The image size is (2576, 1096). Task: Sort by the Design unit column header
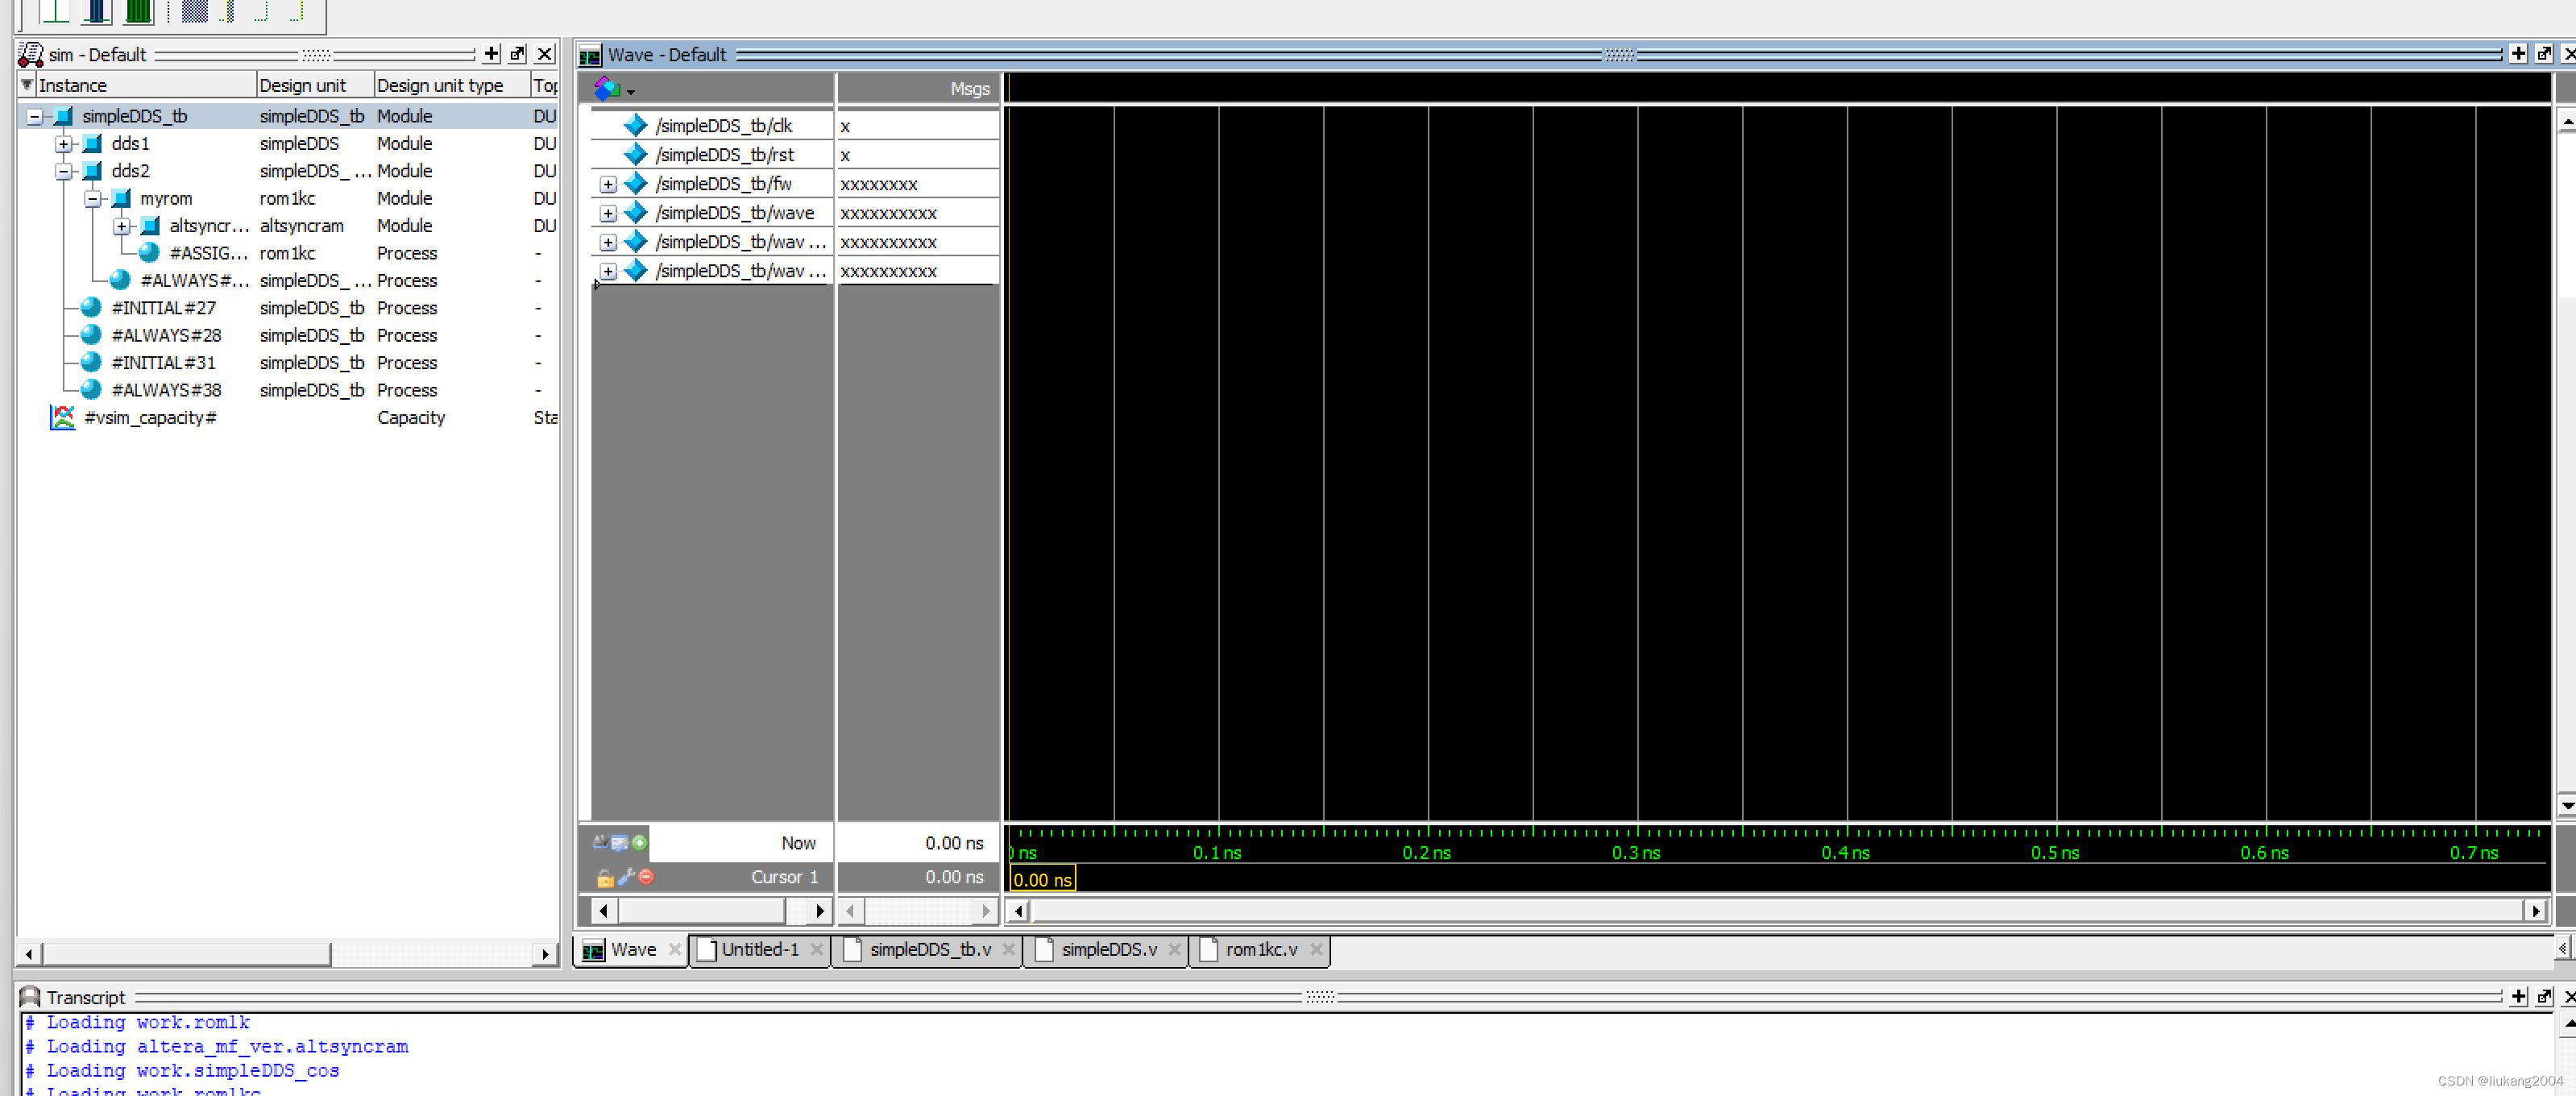click(303, 85)
